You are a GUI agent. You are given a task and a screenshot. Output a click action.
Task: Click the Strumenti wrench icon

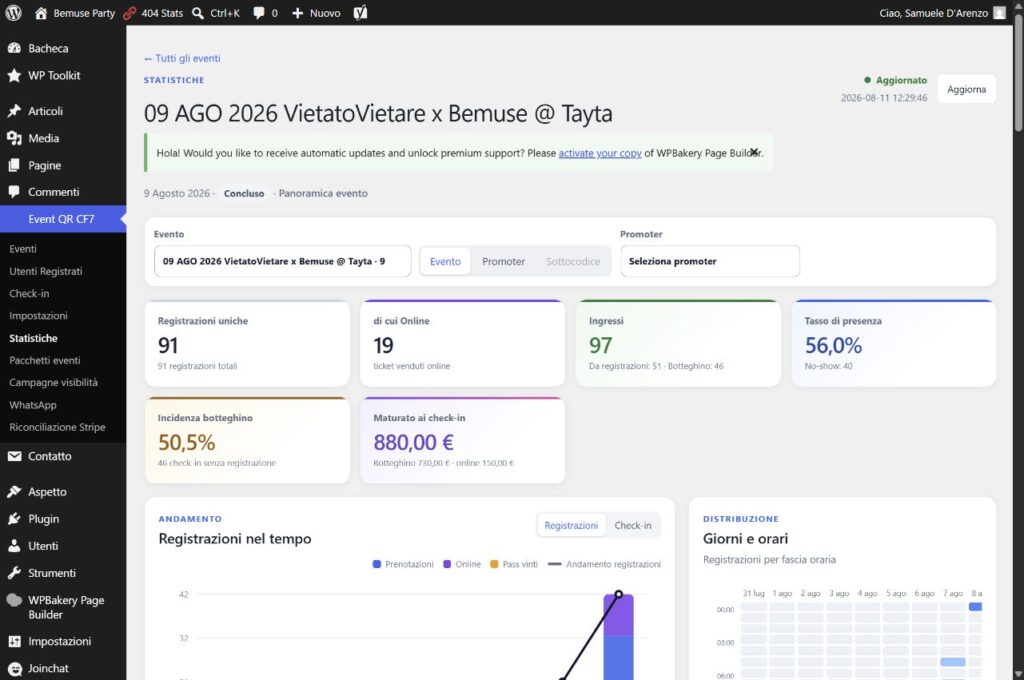(14, 573)
